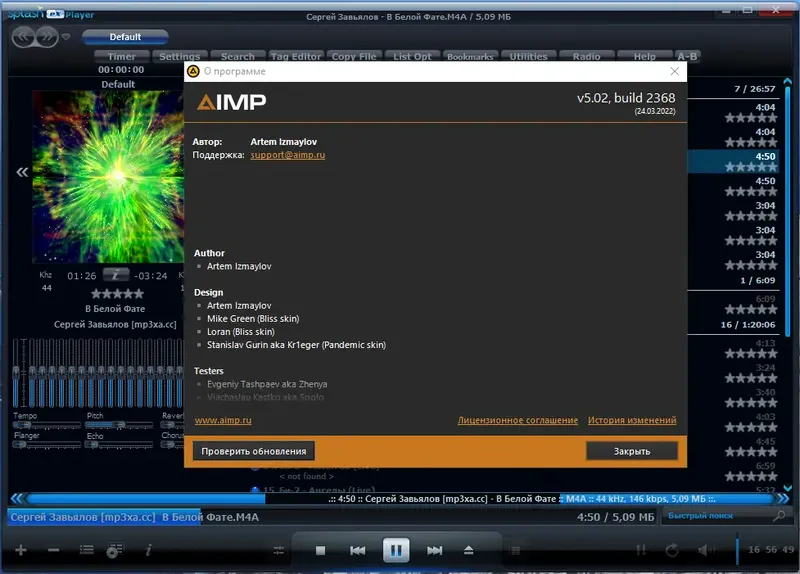The image size is (800, 574).
Task: Adjust the Flanger slider
Action: [46, 444]
